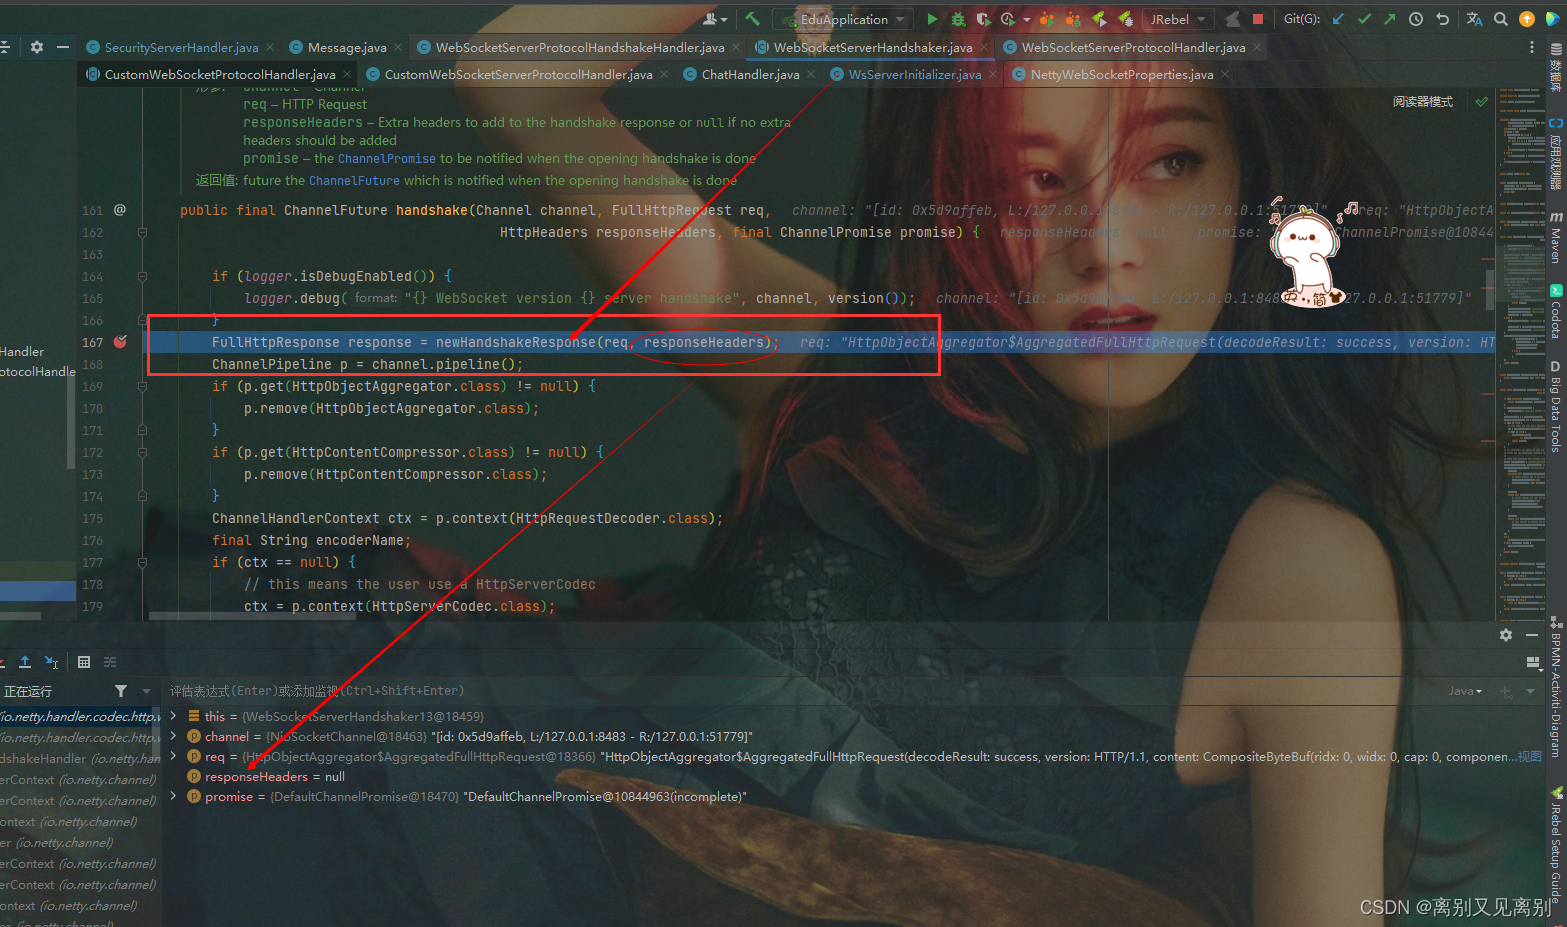This screenshot has height=927, width=1567.
Task: Switch to NettyWebSocketProperties.java tab
Action: 1121,74
